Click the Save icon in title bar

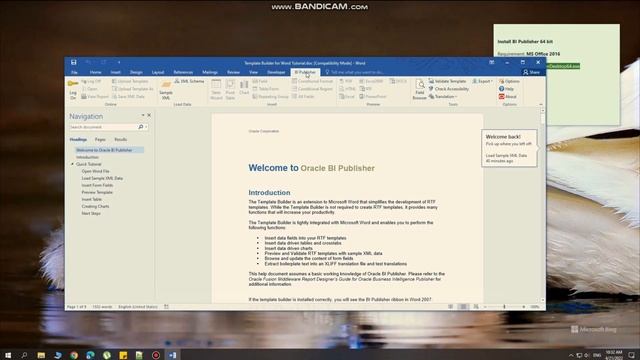(73, 62)
